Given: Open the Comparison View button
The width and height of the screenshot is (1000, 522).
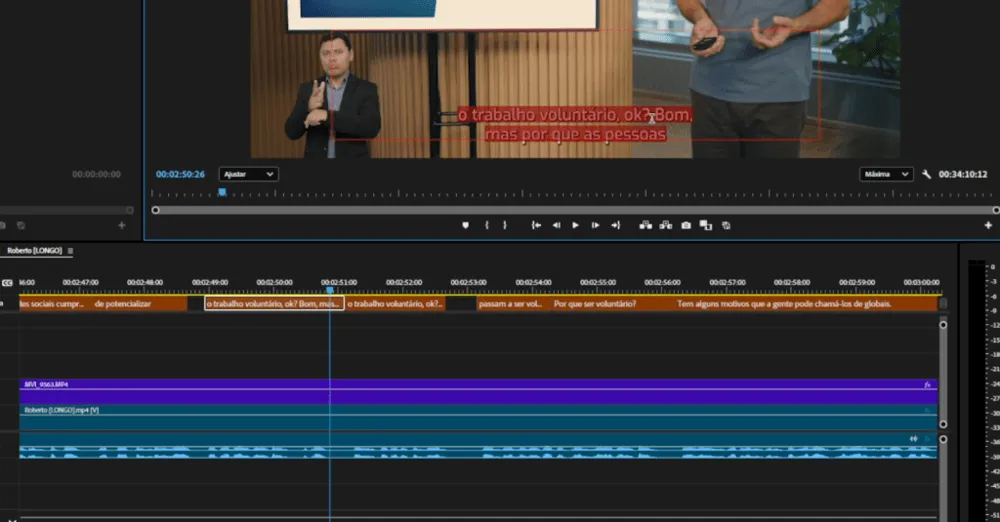Looking at the screenshot, I should (705, 225).
